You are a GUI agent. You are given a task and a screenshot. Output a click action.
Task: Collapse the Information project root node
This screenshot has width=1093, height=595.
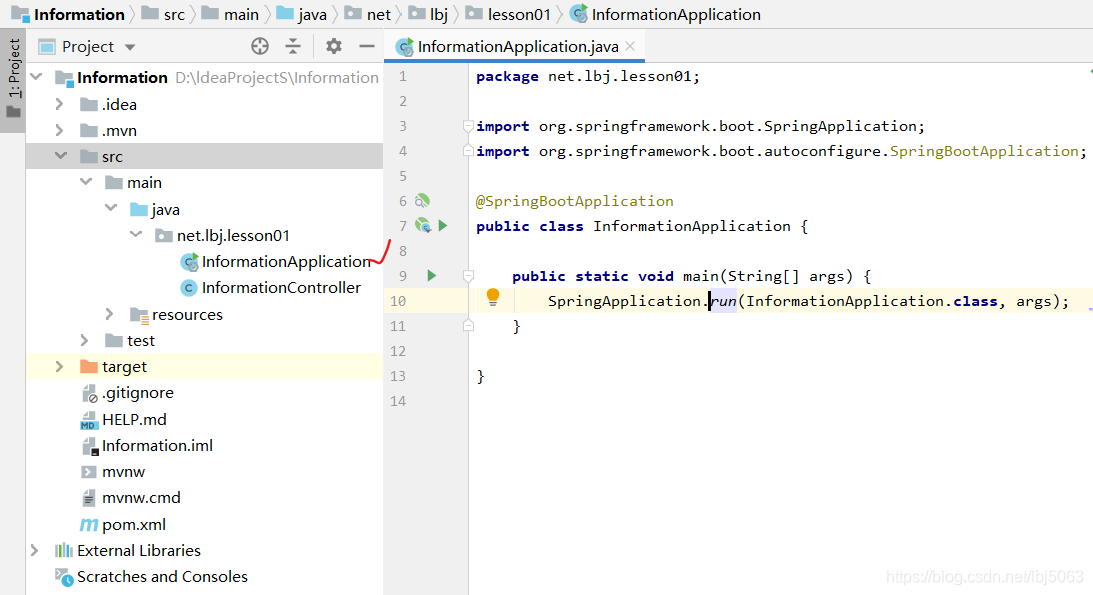[37, 77]
